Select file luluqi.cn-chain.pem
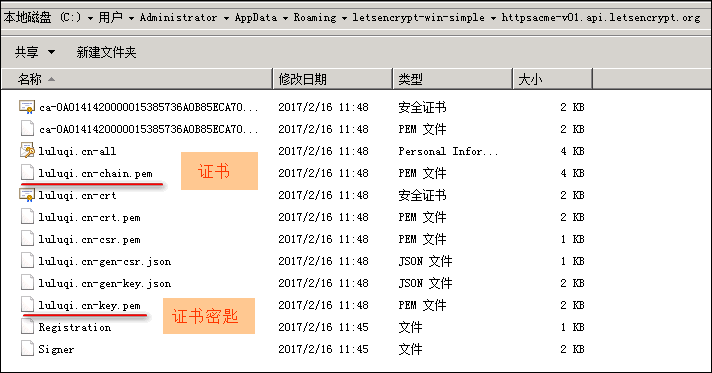The width and height of the screenshot is (712, 373). 95,173
